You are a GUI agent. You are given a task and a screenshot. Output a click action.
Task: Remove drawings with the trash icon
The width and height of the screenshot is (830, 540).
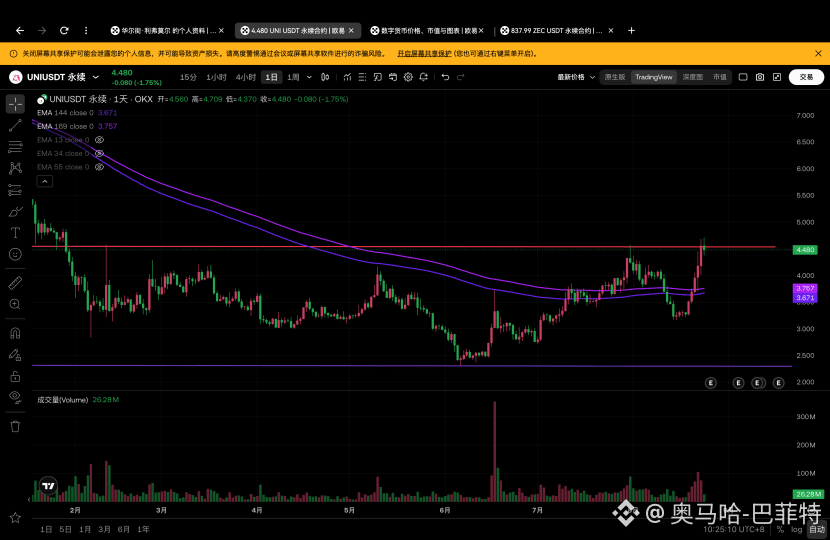click(x=15, y=426)
